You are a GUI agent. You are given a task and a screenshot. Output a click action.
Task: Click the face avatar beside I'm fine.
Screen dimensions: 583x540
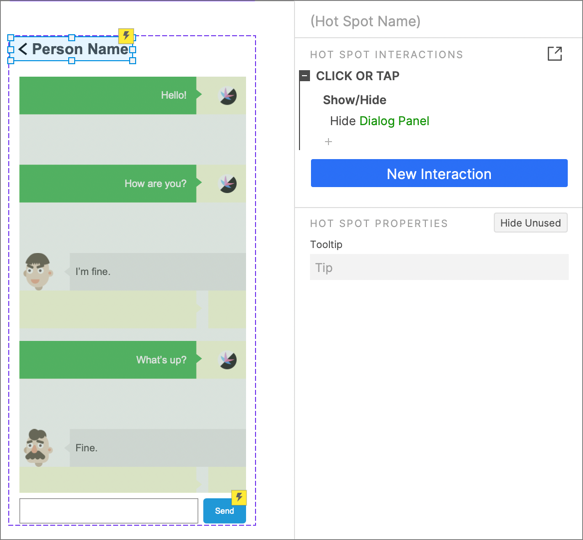click(38, 271)
